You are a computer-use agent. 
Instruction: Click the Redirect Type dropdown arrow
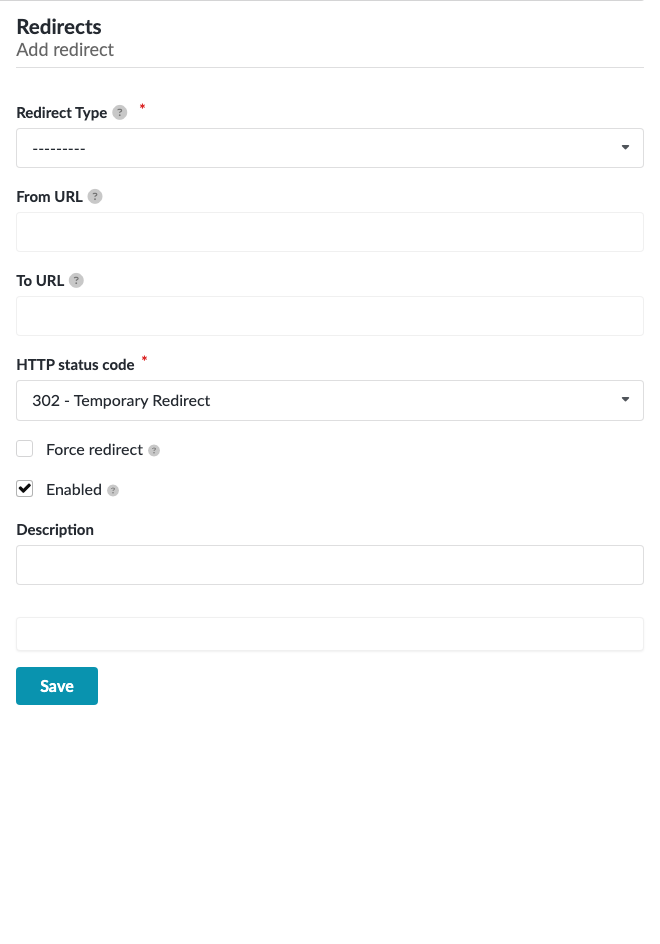(x=626, y=147)
